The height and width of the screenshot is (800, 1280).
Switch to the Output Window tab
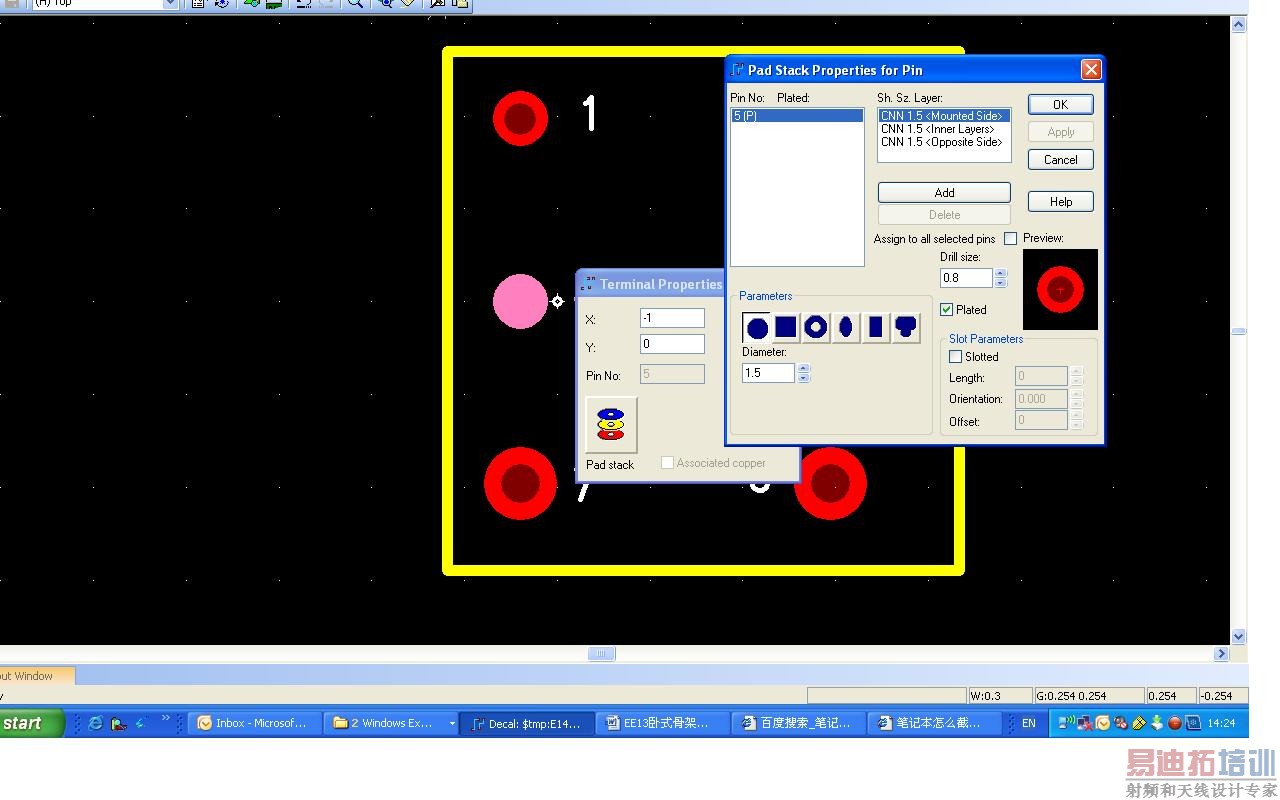[36, 676]
